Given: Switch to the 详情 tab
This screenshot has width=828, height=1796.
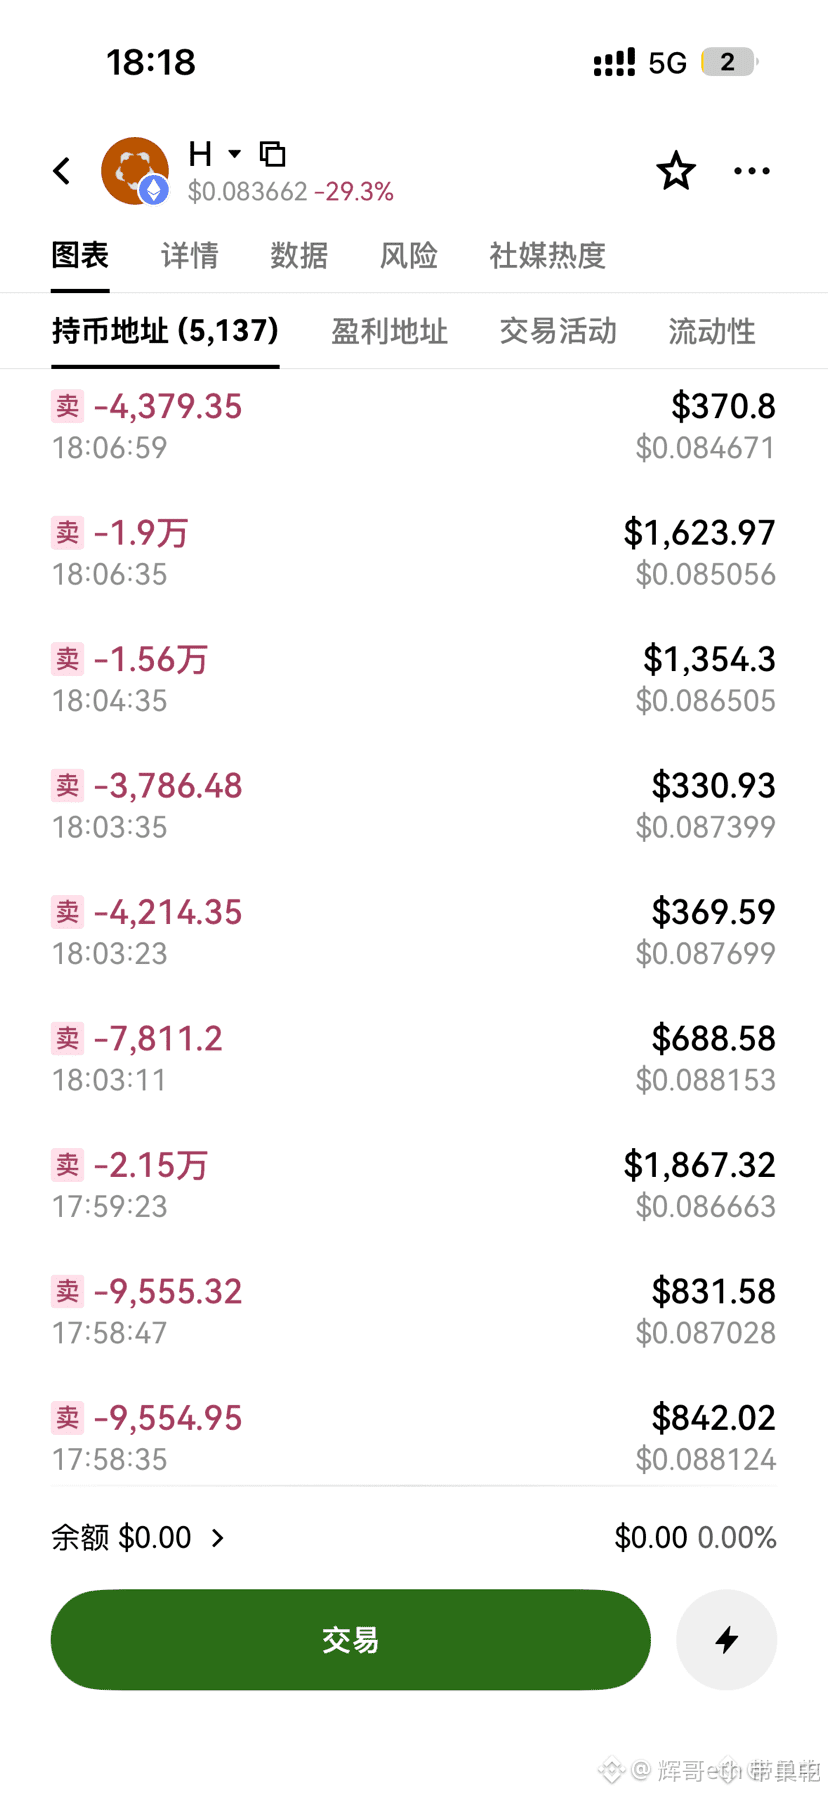Looking at the screenshot, I should coord(190,255).
